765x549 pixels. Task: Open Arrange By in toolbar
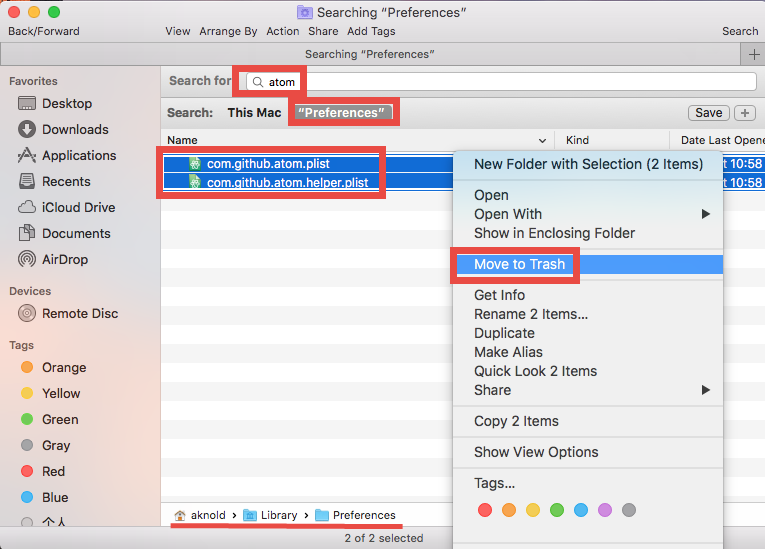pyautogui.click(x=228, y=31)
